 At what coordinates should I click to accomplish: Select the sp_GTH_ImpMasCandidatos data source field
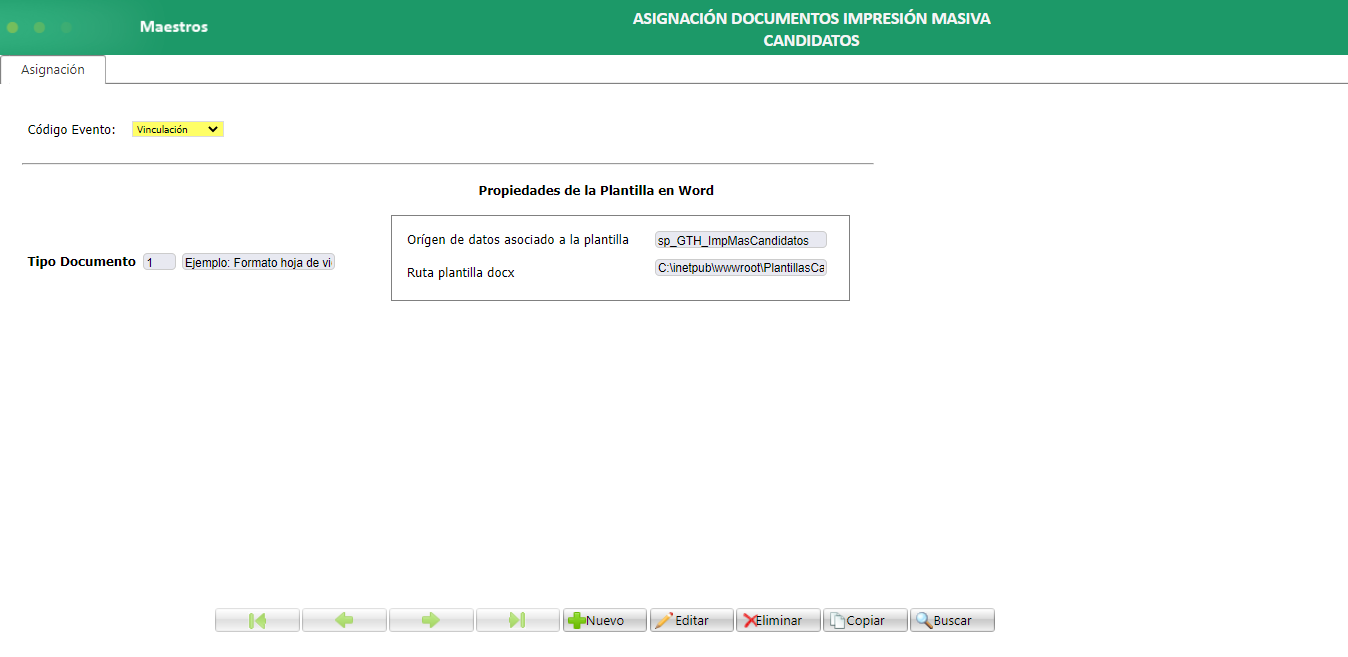(x=740, y=239)
